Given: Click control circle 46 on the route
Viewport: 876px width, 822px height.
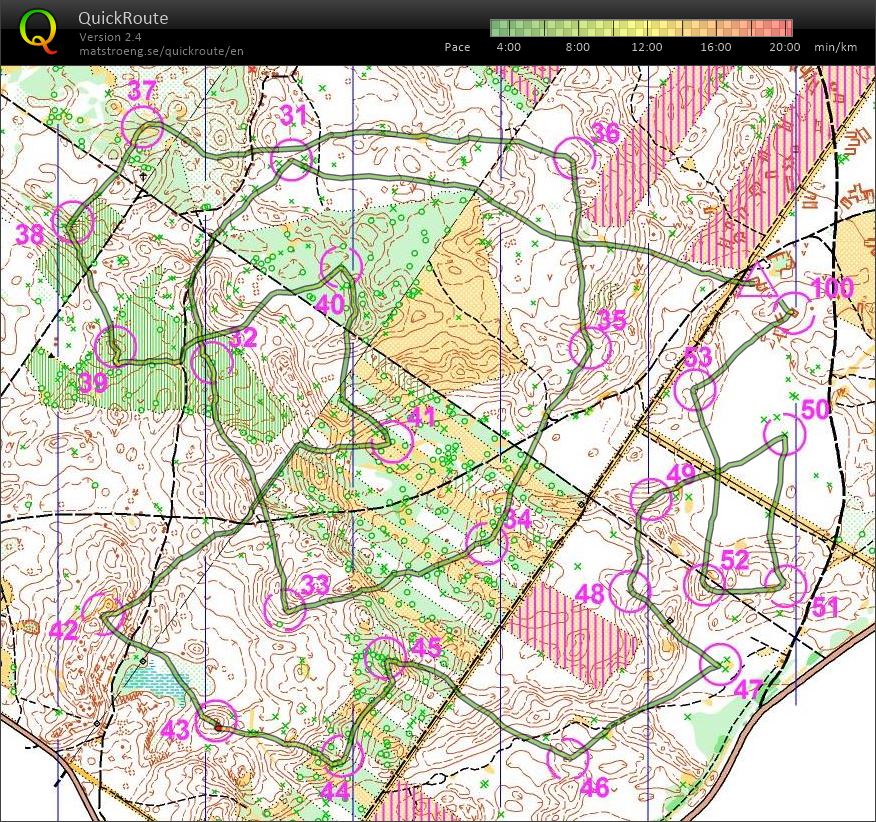Looking at the screenshot, I should coord(568,757).
